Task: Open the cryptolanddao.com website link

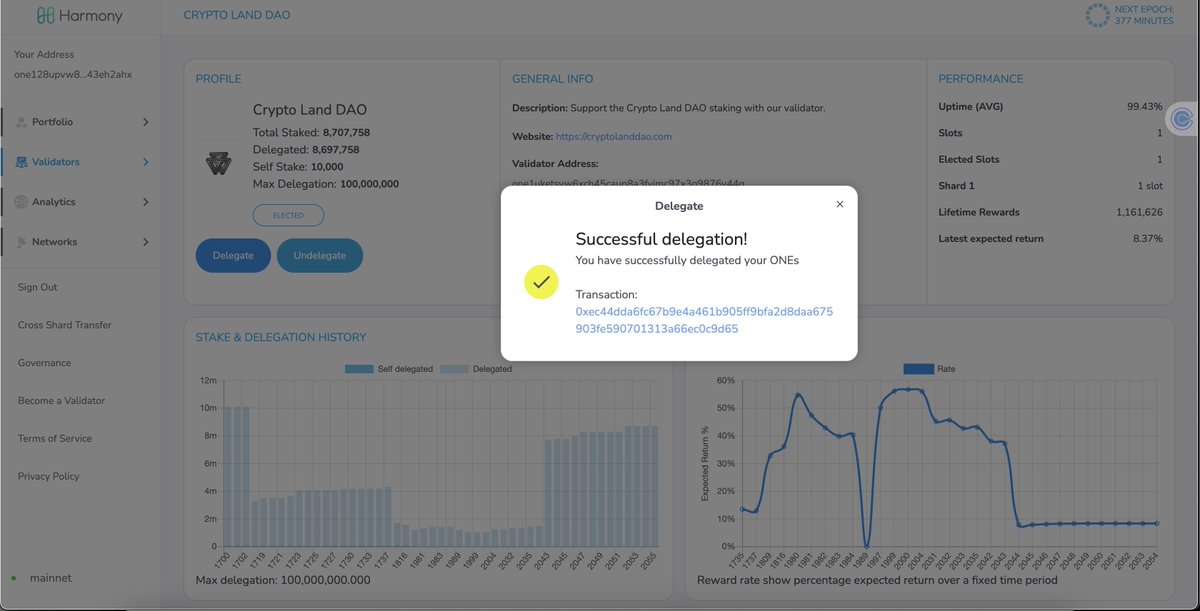Action: coord(613,136)
